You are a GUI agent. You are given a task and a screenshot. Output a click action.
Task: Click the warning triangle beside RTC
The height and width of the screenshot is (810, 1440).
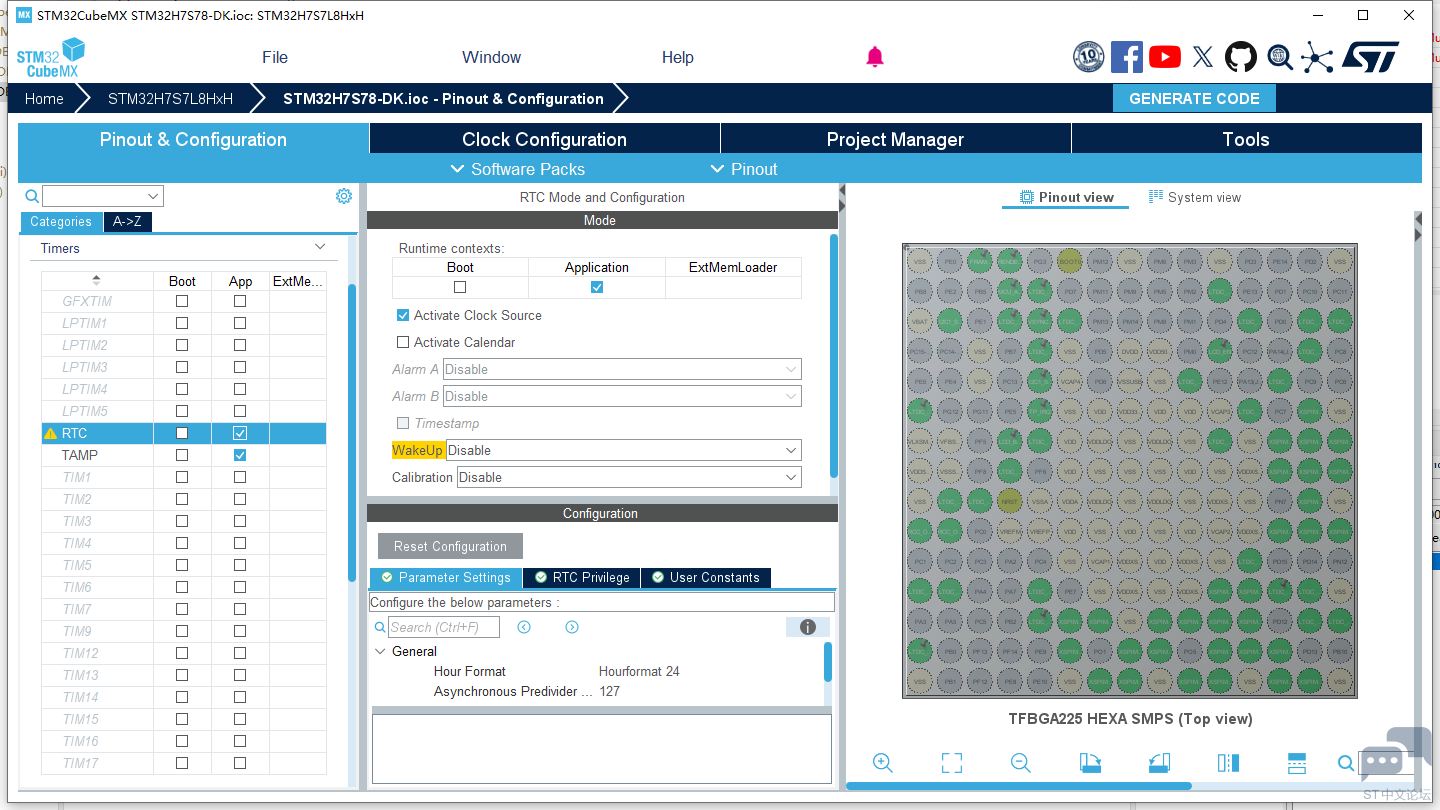[50, 433]
